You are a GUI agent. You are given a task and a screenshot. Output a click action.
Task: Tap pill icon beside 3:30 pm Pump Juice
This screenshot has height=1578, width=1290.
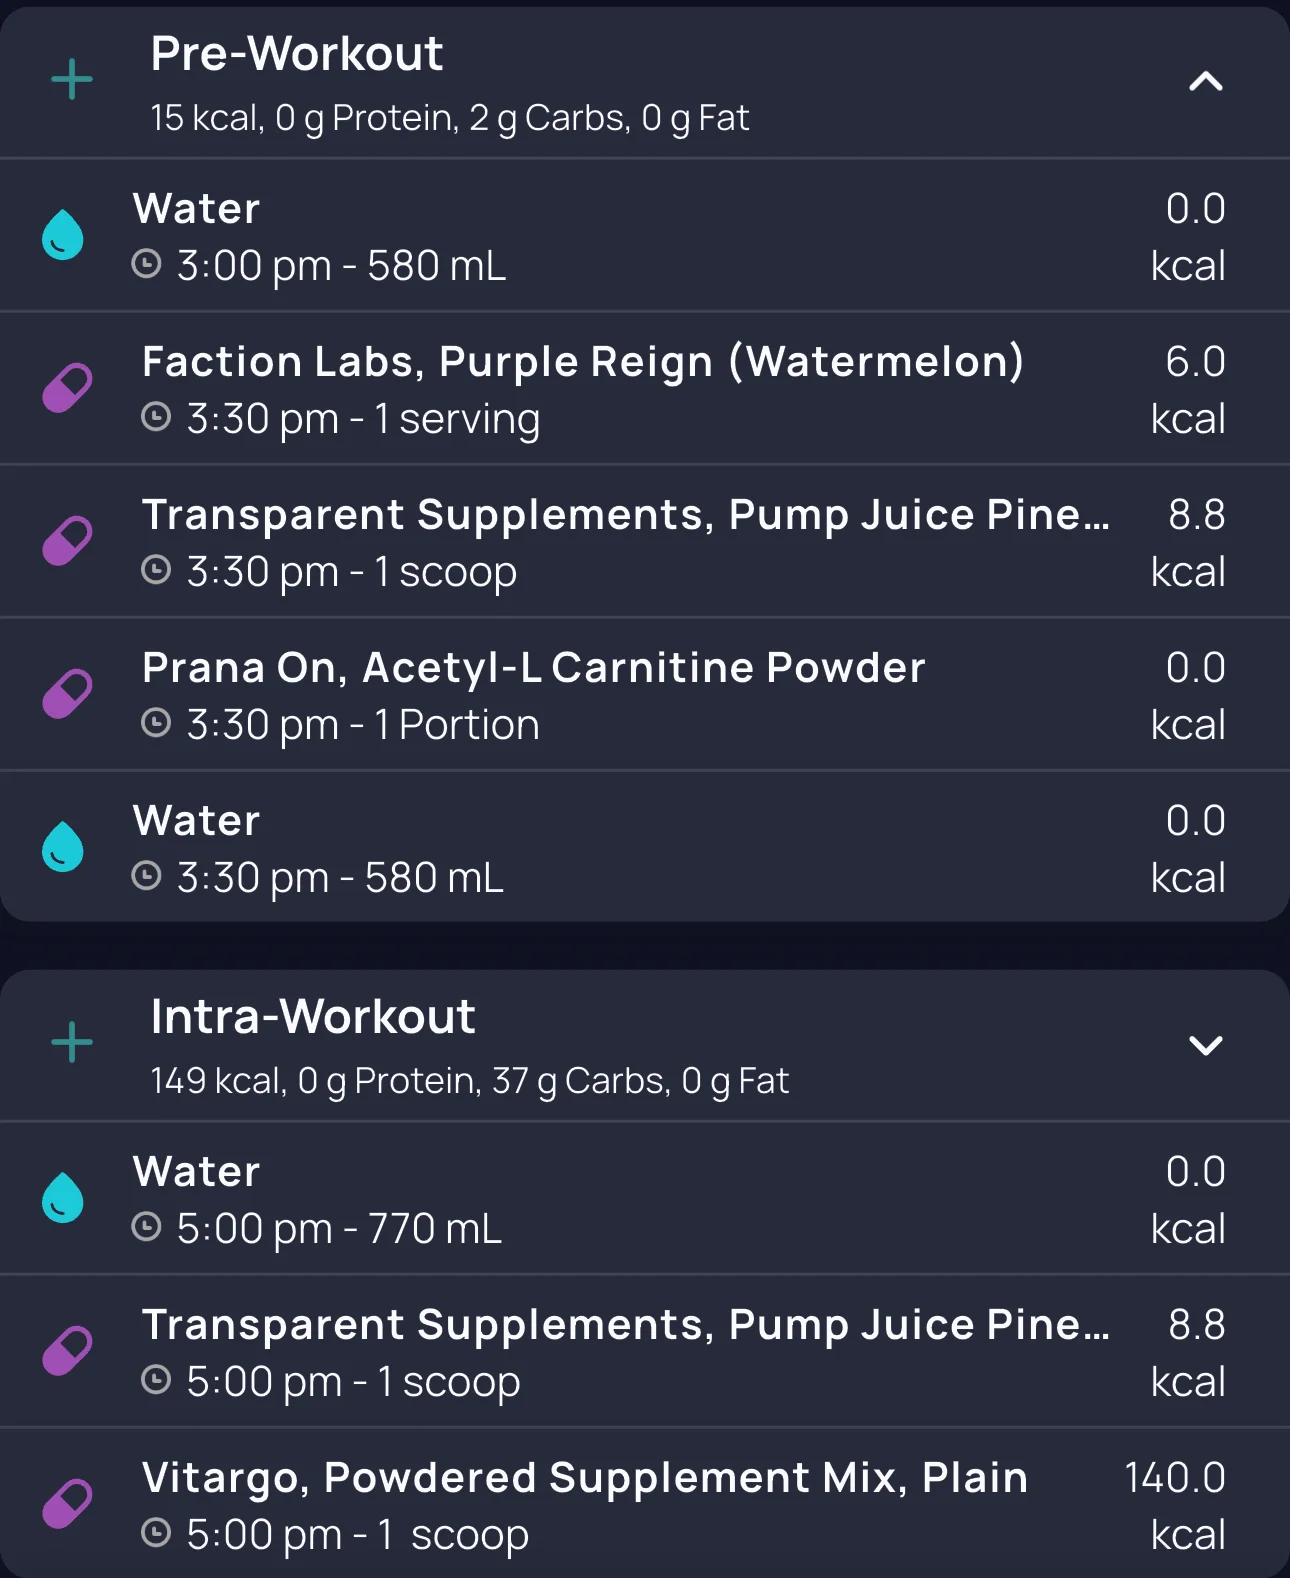pyautogui.click(x=67, y=541)
